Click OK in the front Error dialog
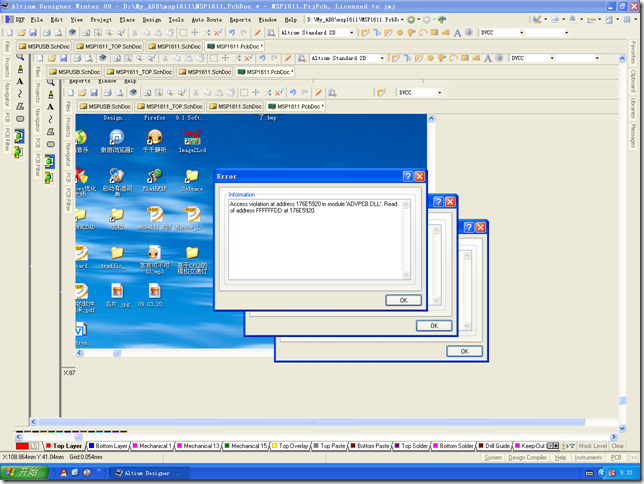This screenshot has width=644, height=484. pos(403,300)
